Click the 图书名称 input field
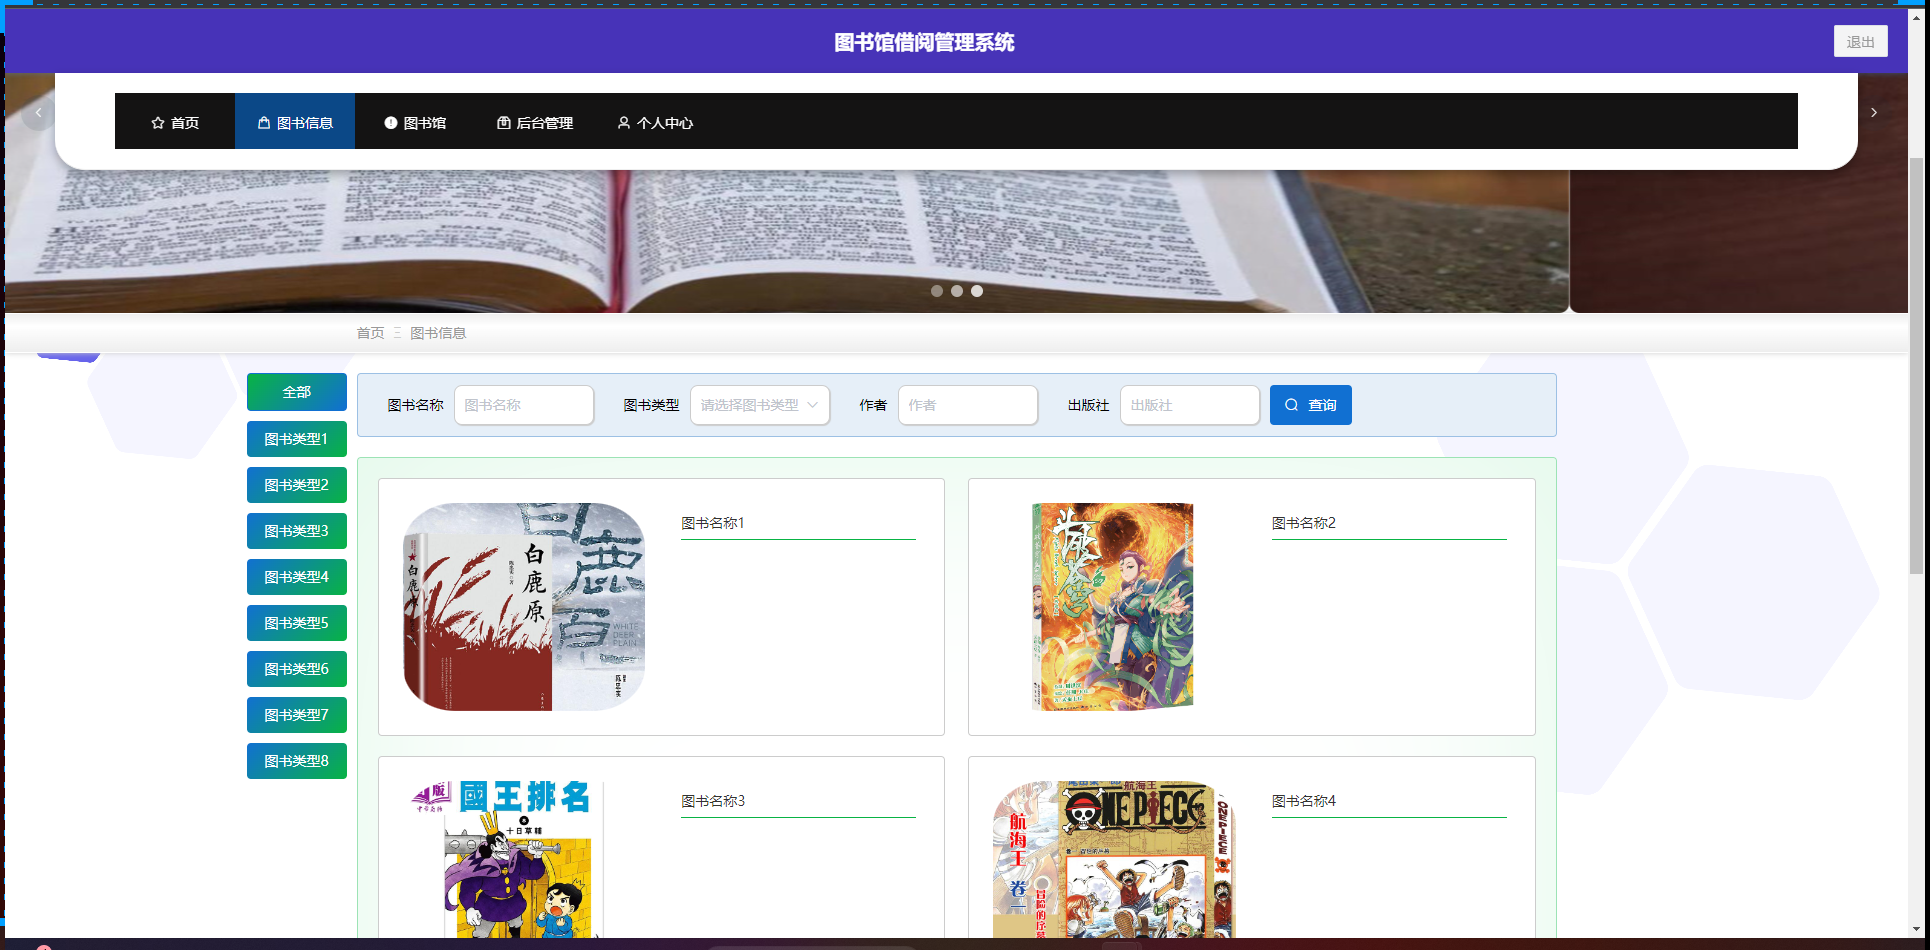 [524, 405]
